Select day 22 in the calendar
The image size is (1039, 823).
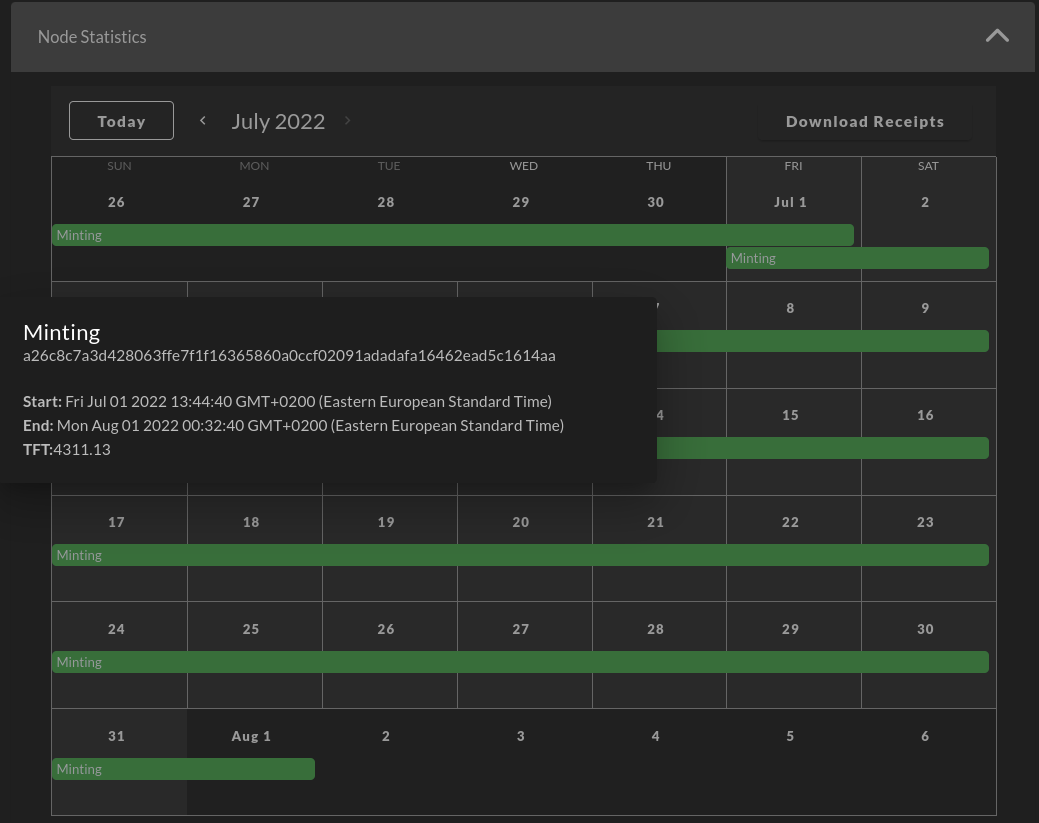click(x=790, y=522)
